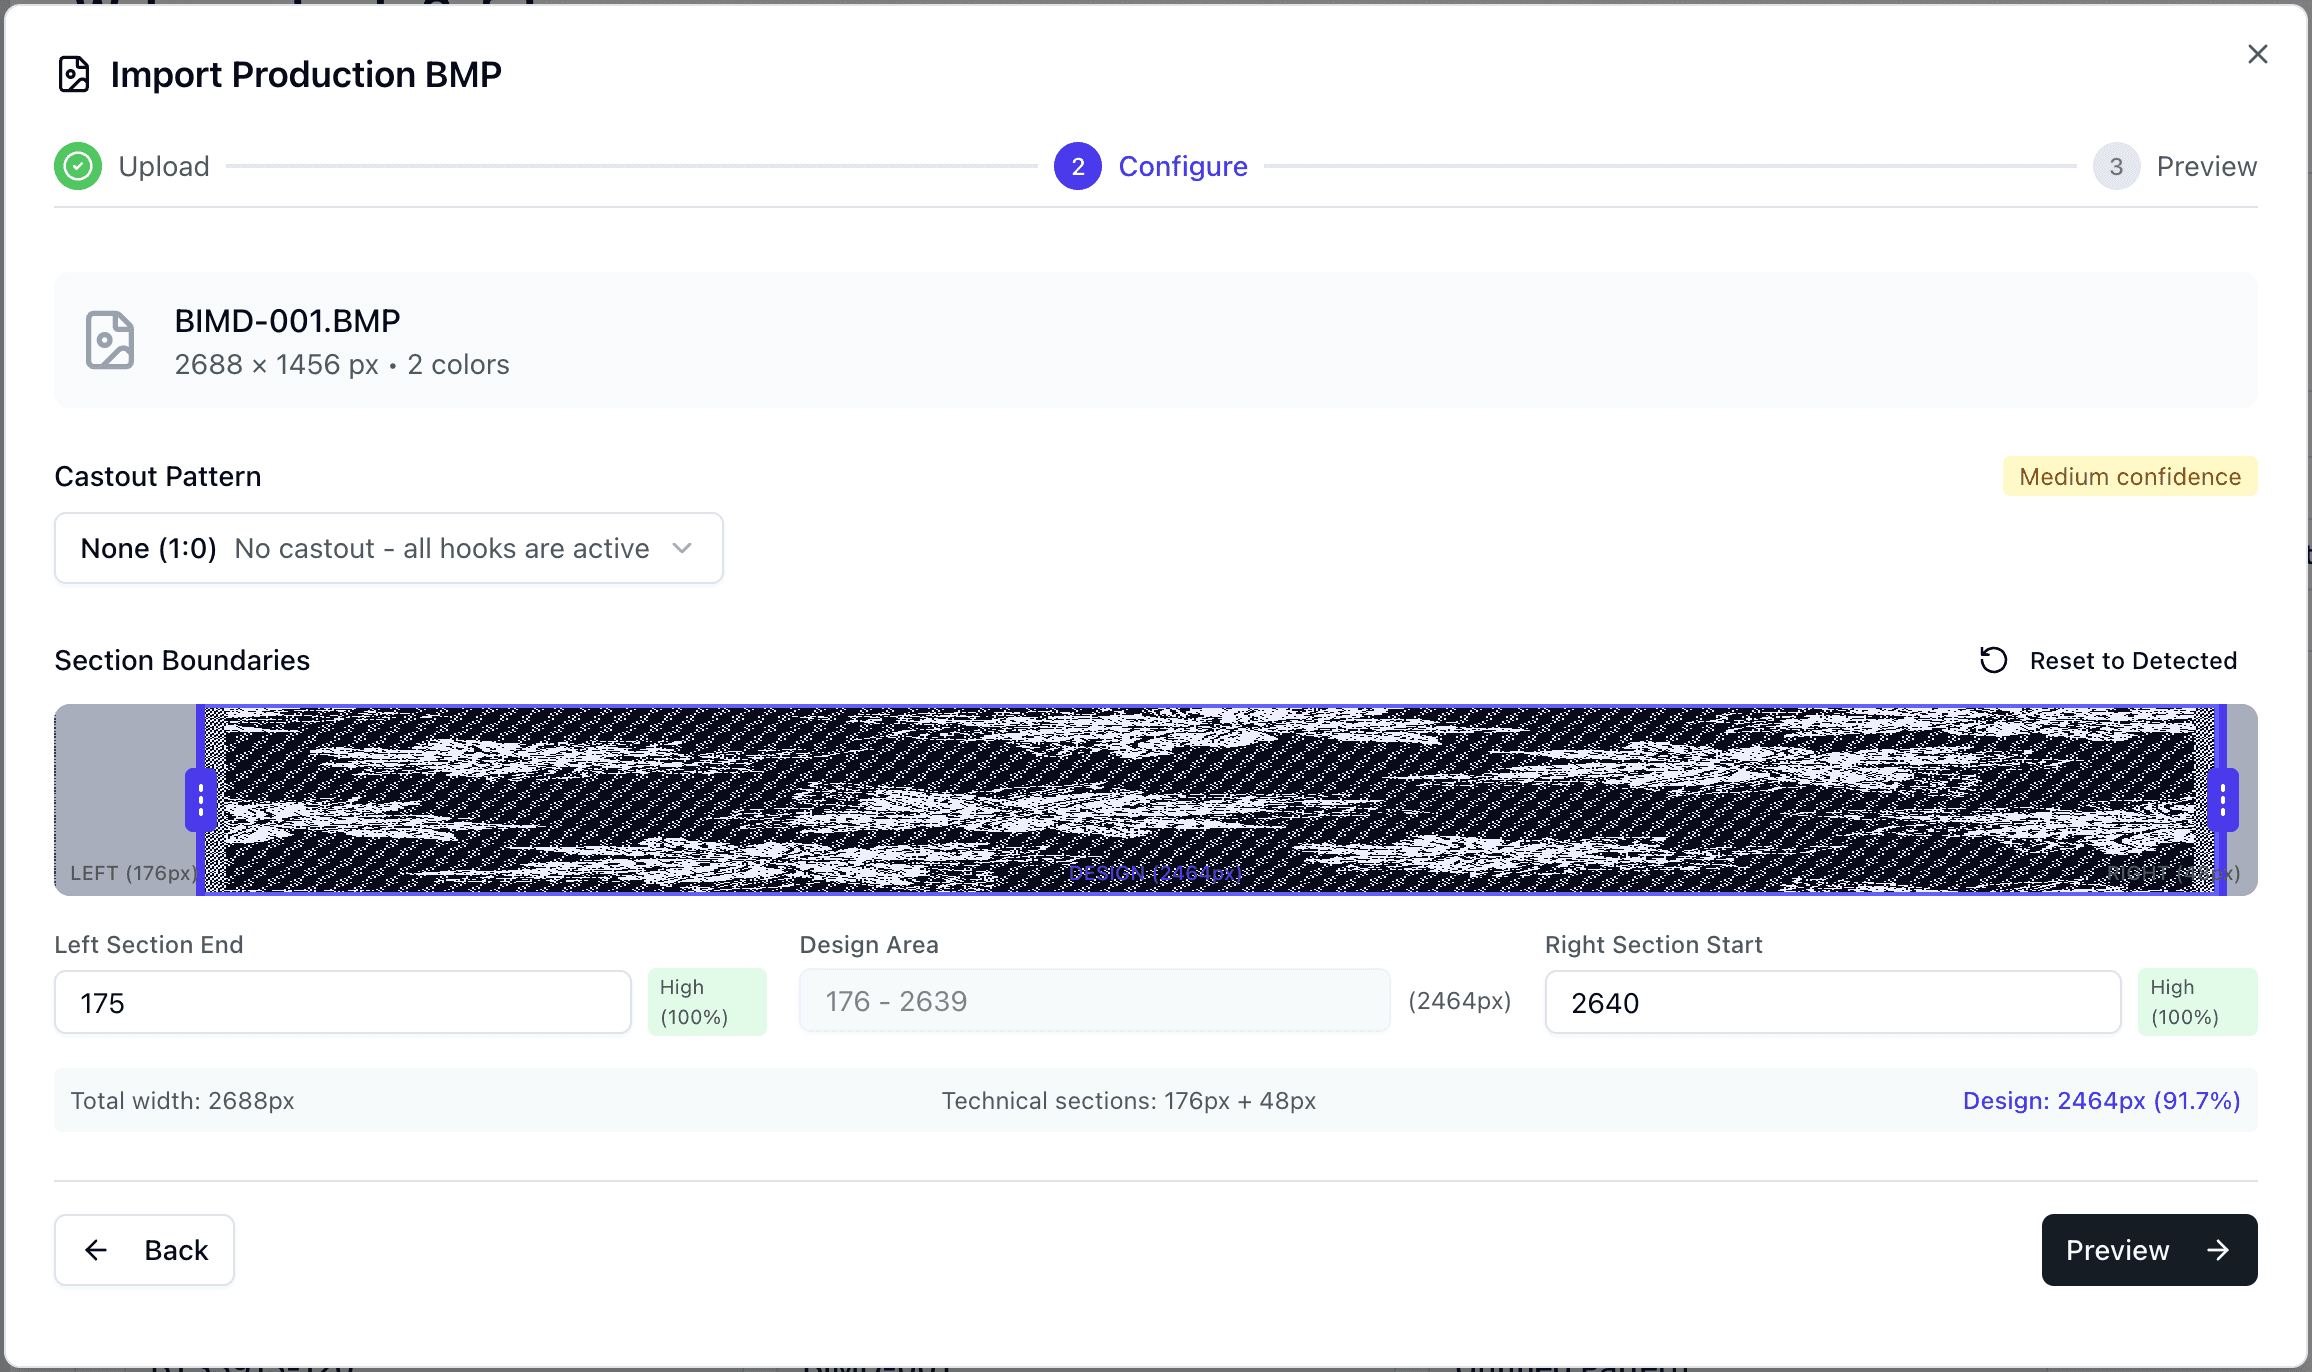
Task: Grab the right section boundary handle
Action: point(2222,800)
